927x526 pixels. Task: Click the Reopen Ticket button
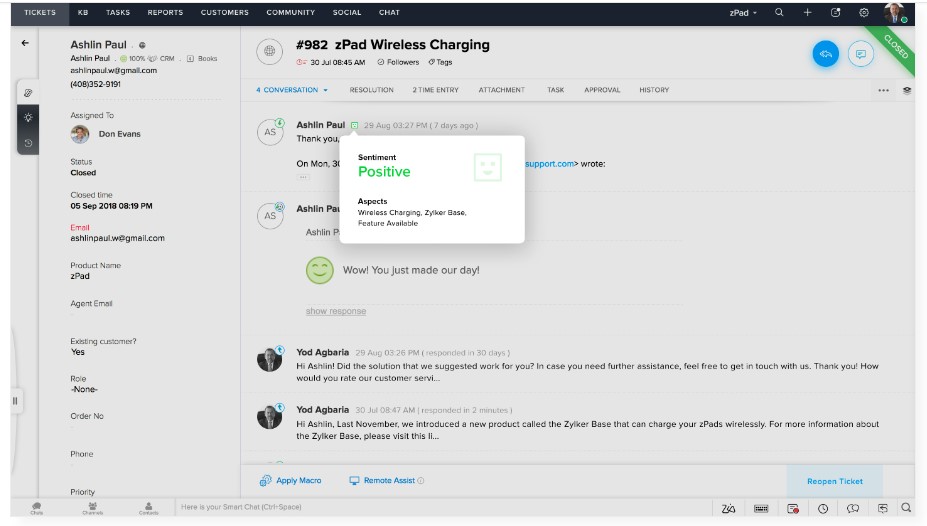coord(835,481)
